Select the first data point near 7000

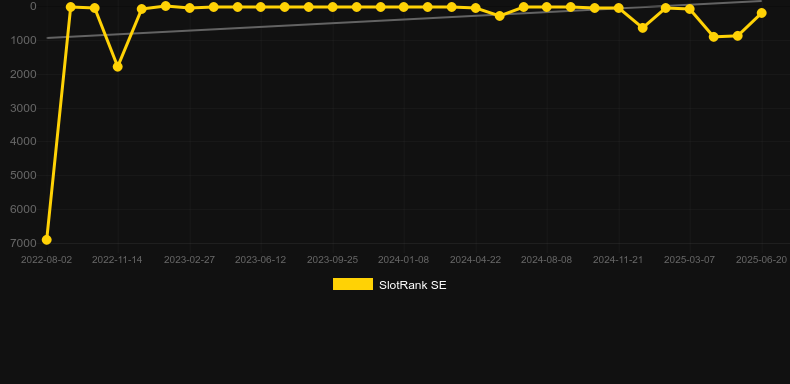(46, 240)
